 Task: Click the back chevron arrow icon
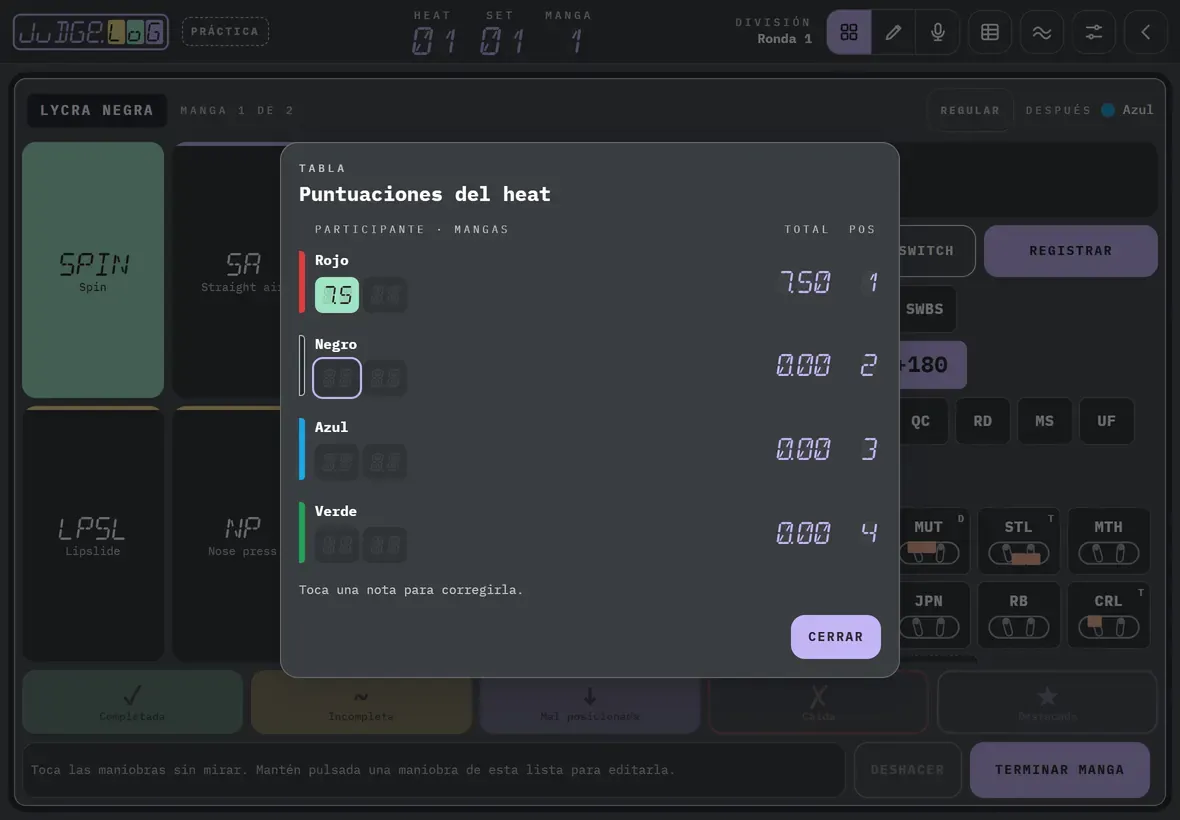pos(1145,32)
